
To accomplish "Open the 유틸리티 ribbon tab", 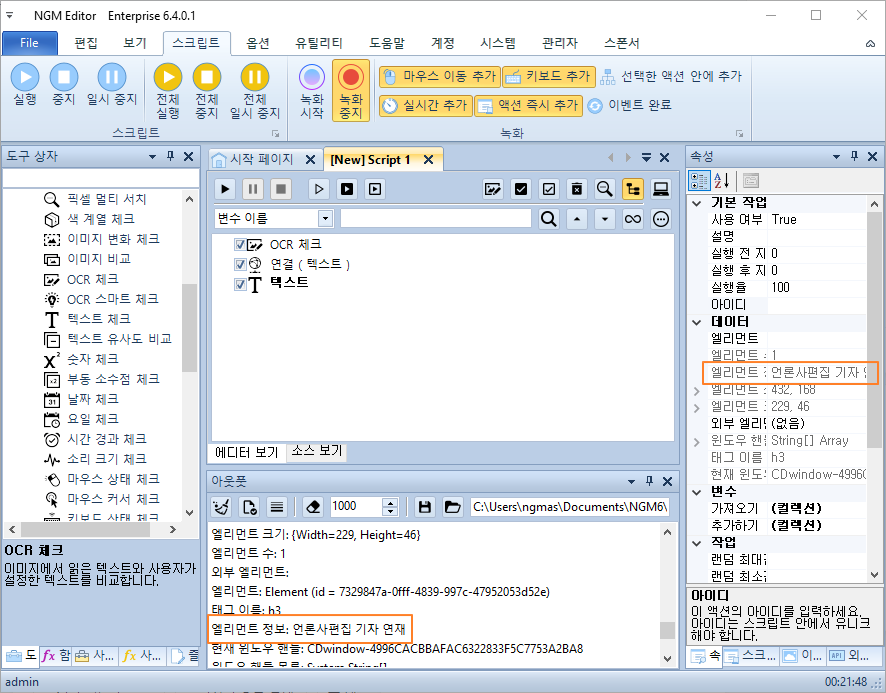I will (319, 43).
